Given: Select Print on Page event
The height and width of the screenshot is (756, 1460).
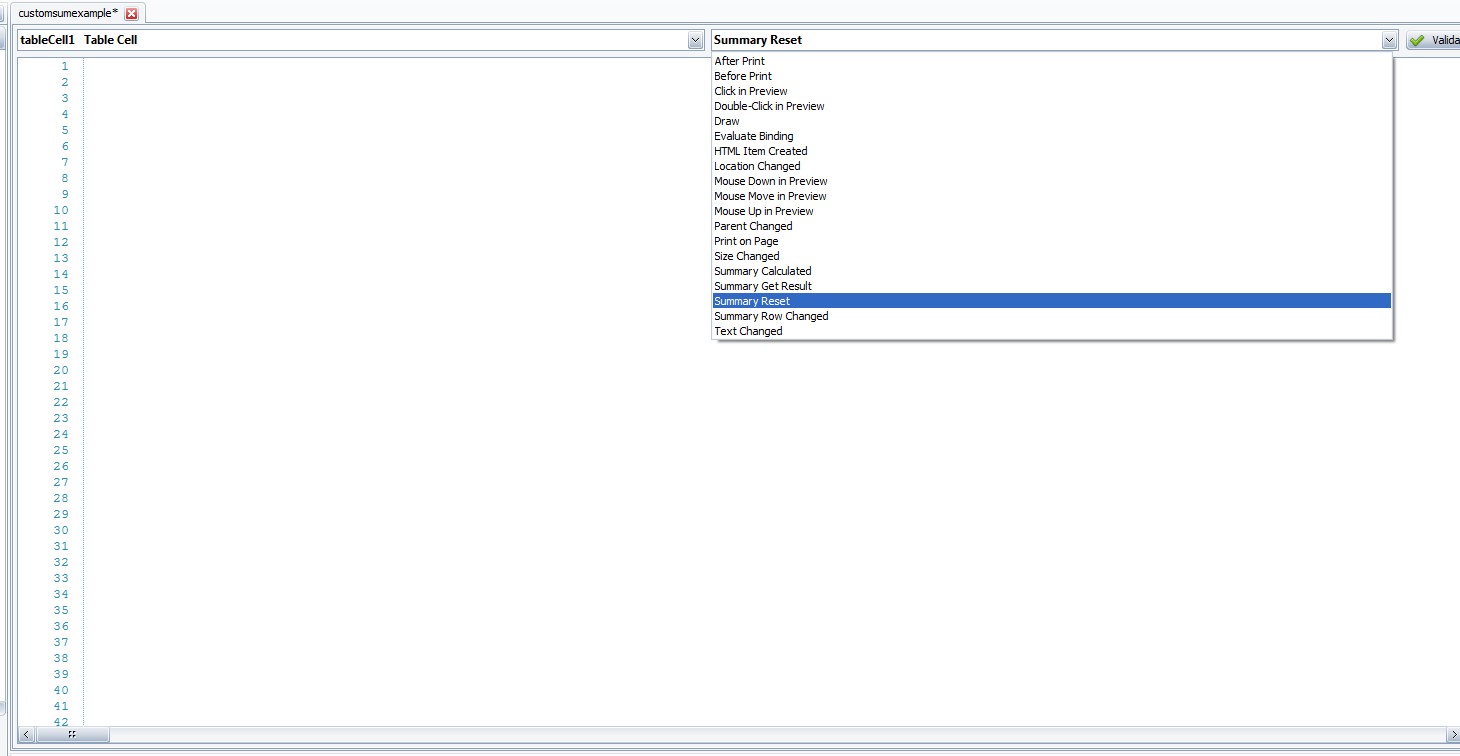Looking at the screenshot, I should tap(745, 241).
